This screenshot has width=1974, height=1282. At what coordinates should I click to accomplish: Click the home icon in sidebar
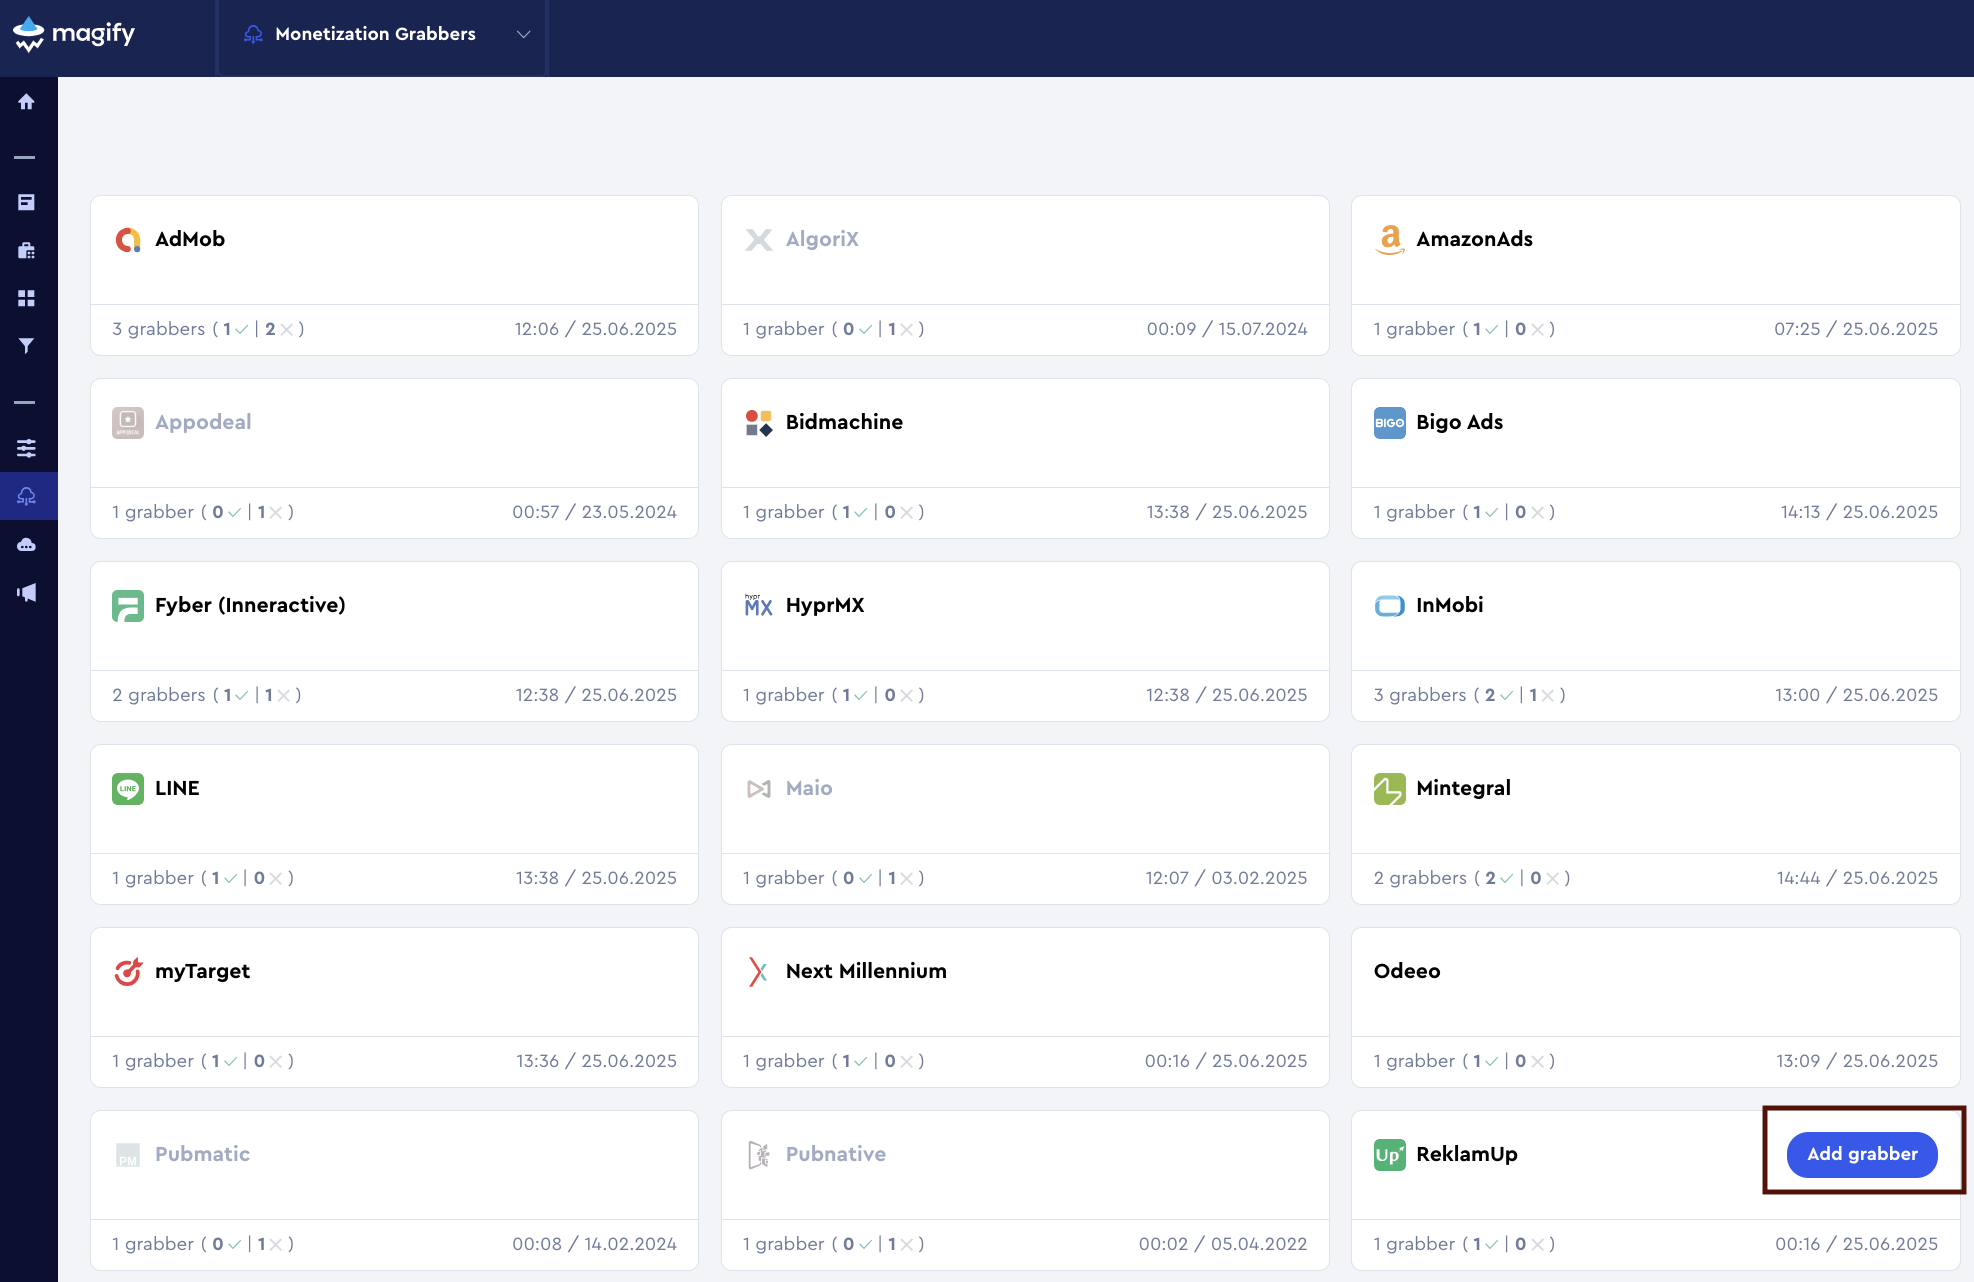[x=27, y=102]
